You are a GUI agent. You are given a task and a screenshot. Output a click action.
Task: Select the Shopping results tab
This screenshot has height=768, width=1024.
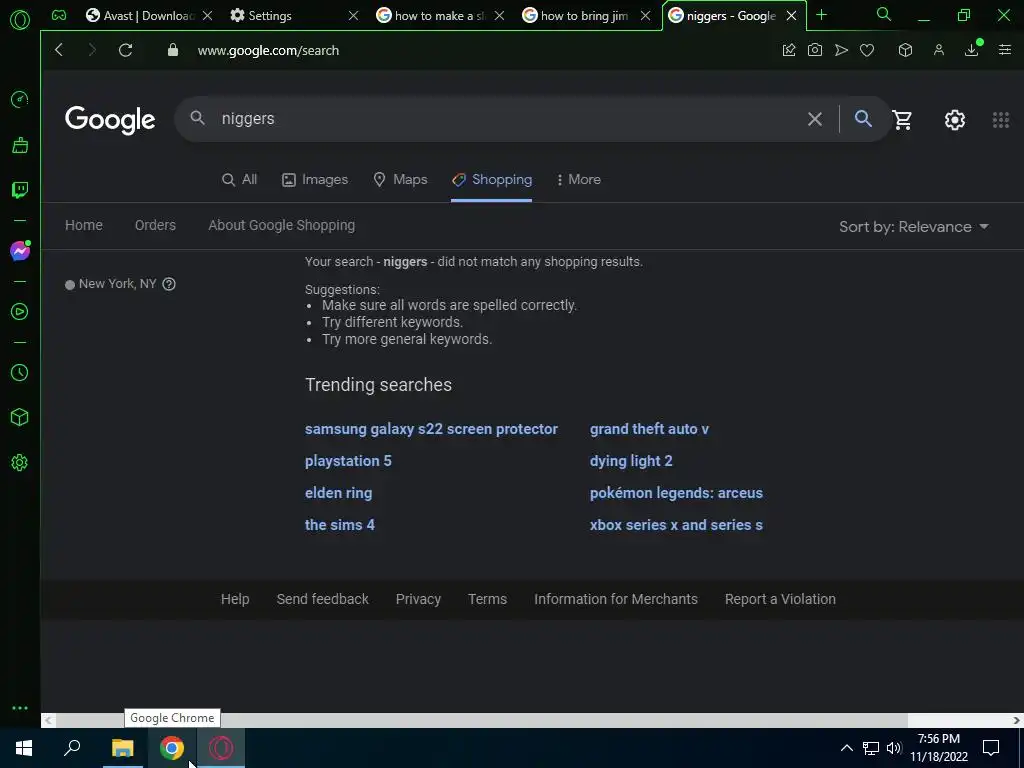click(492, 180)
